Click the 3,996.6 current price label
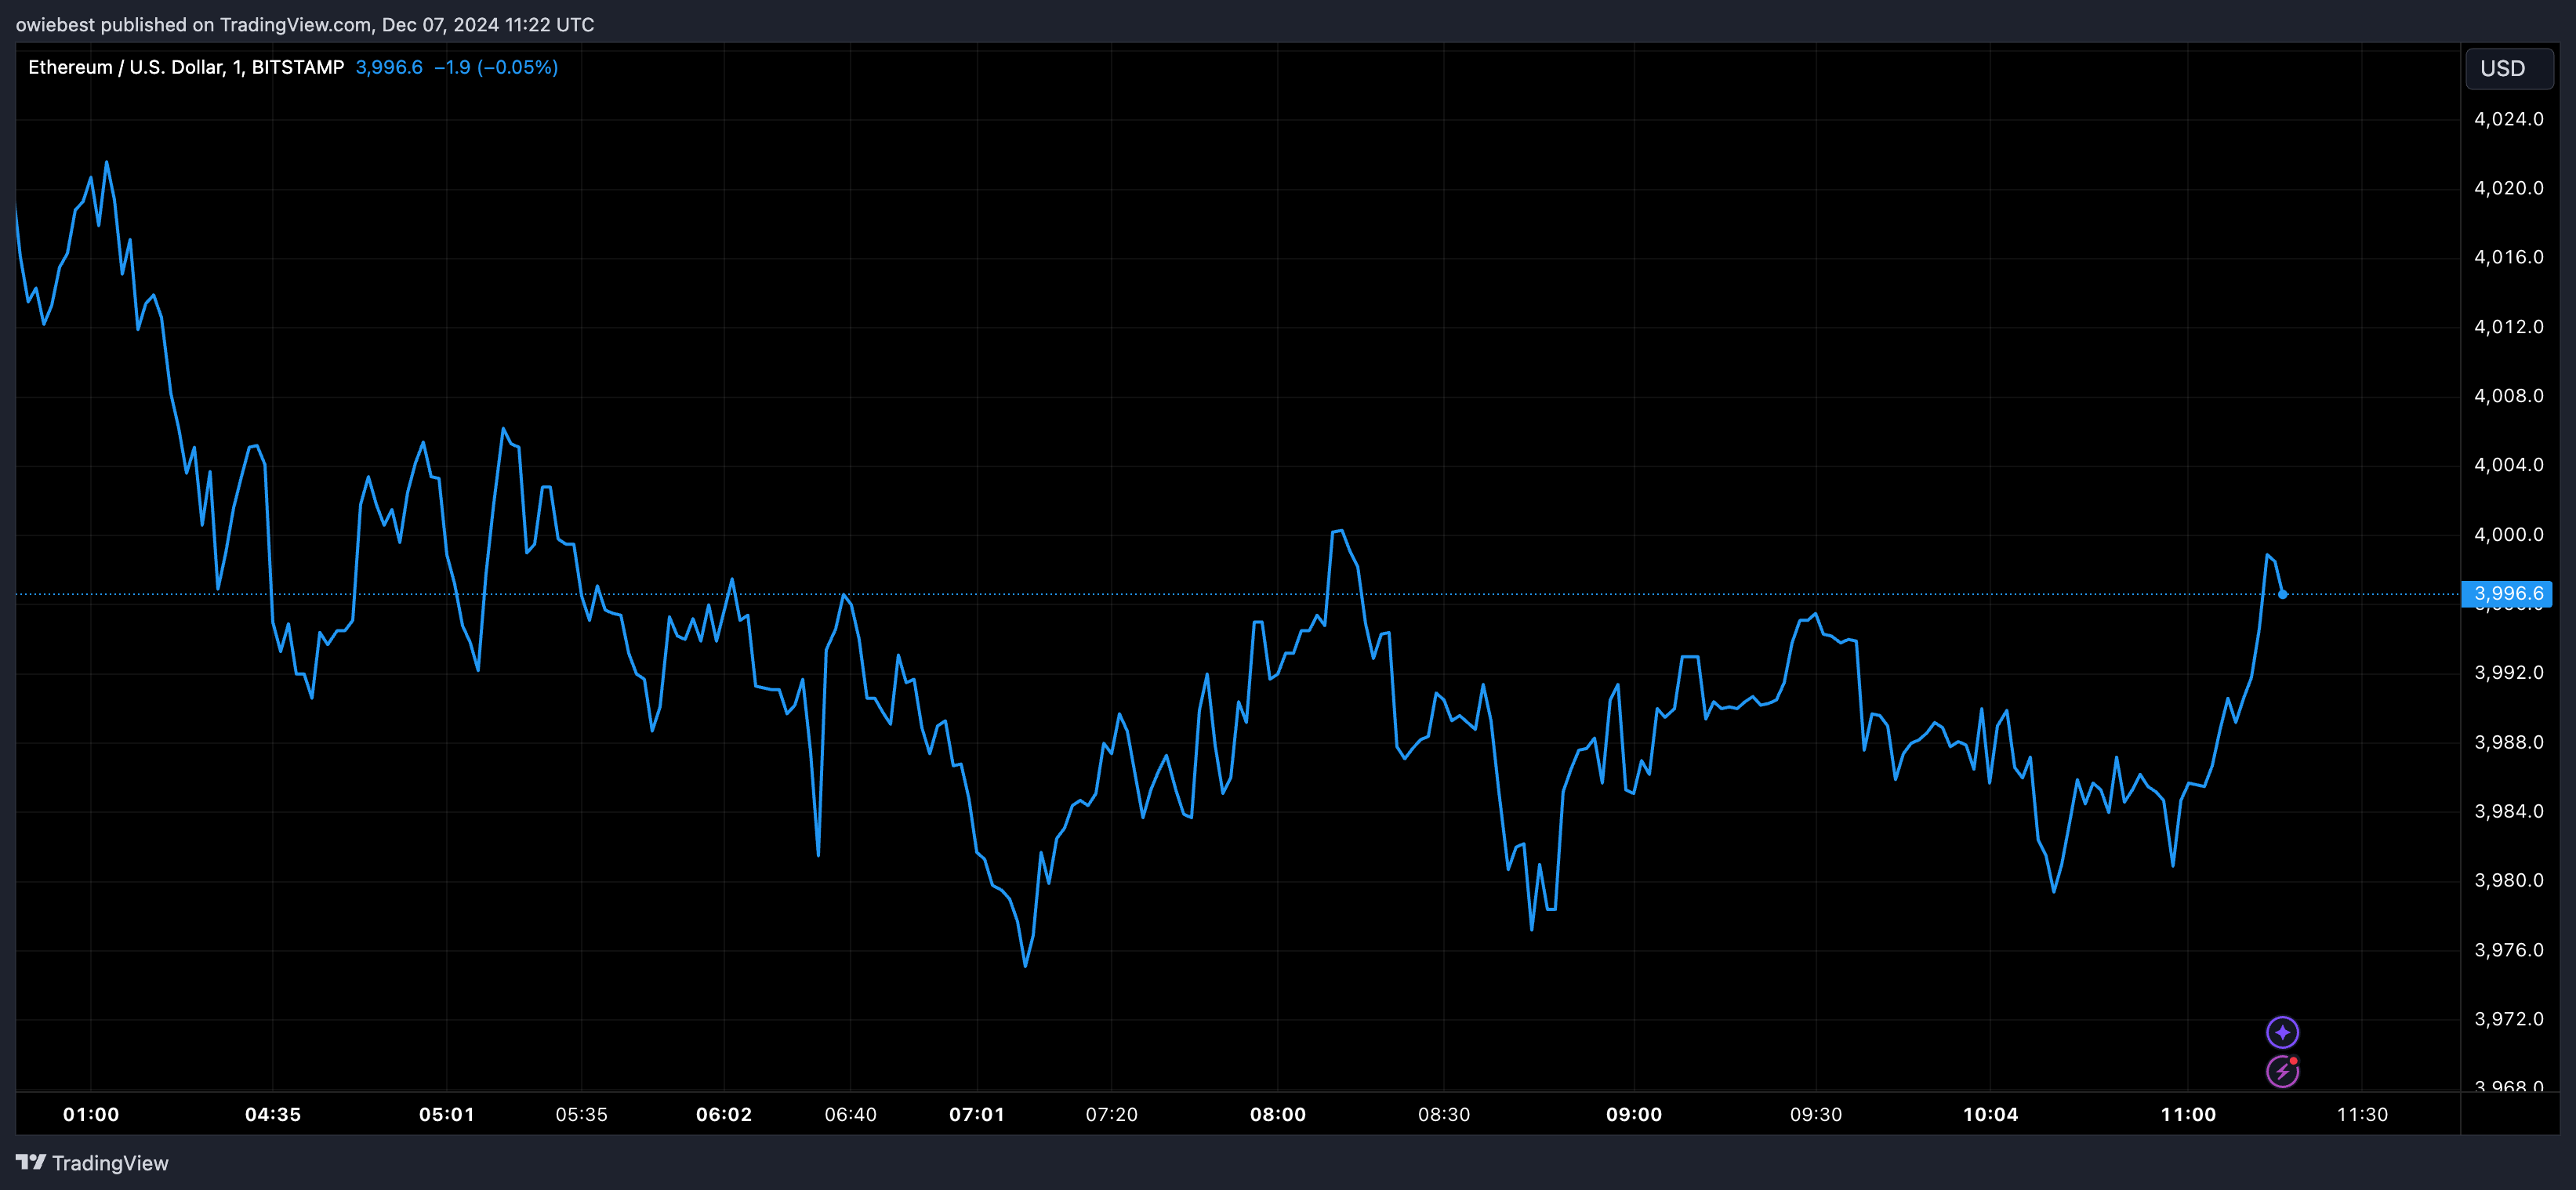The width and height of the screenshot is (2576, 1190). coord(2507,594)
